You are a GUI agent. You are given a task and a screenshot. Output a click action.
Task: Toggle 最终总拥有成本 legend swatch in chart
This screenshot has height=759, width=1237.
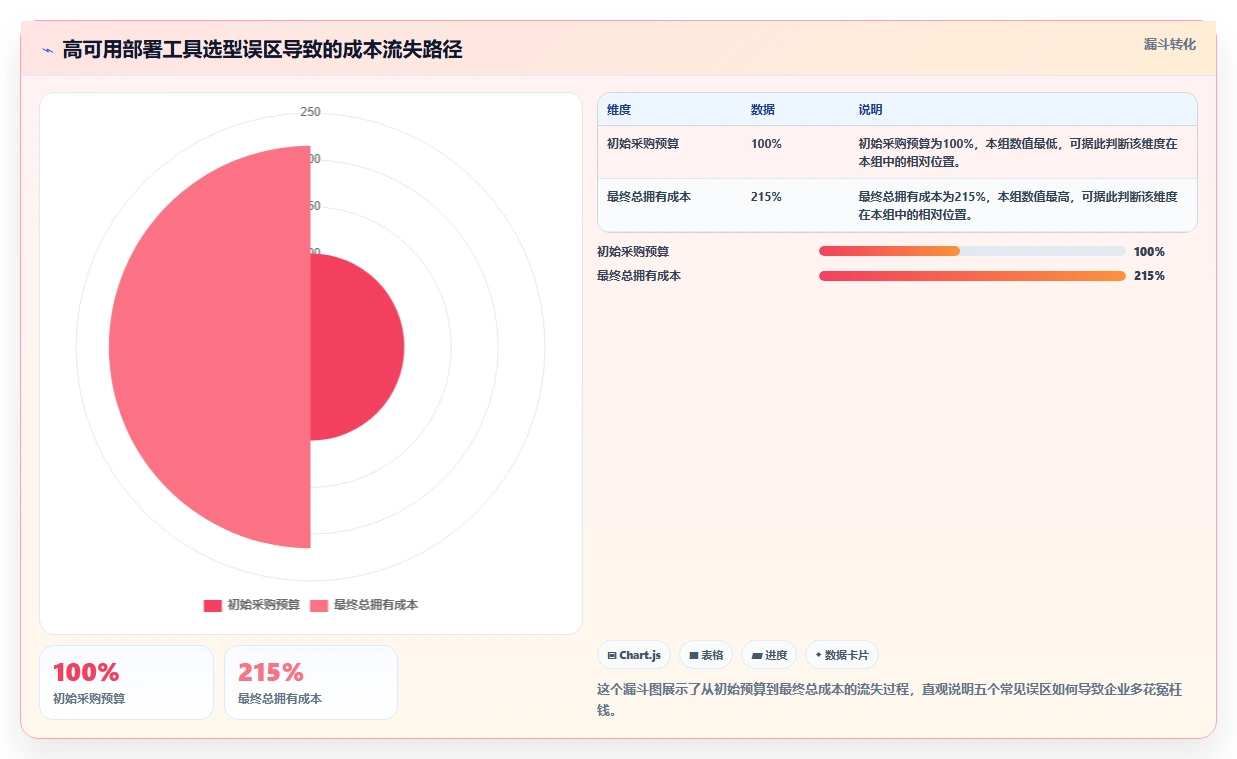pyautogui.click(x=319, y=605)
